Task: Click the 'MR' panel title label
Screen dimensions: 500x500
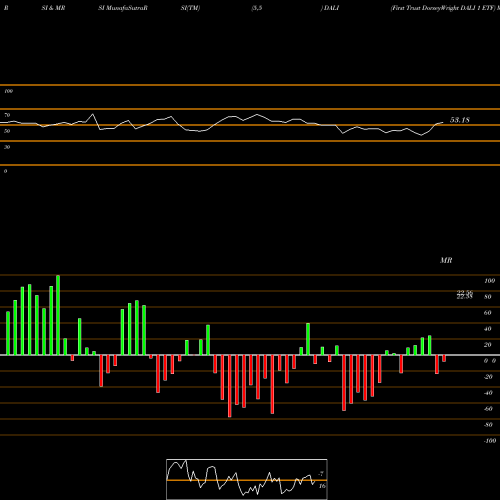Action: point(446,260)
